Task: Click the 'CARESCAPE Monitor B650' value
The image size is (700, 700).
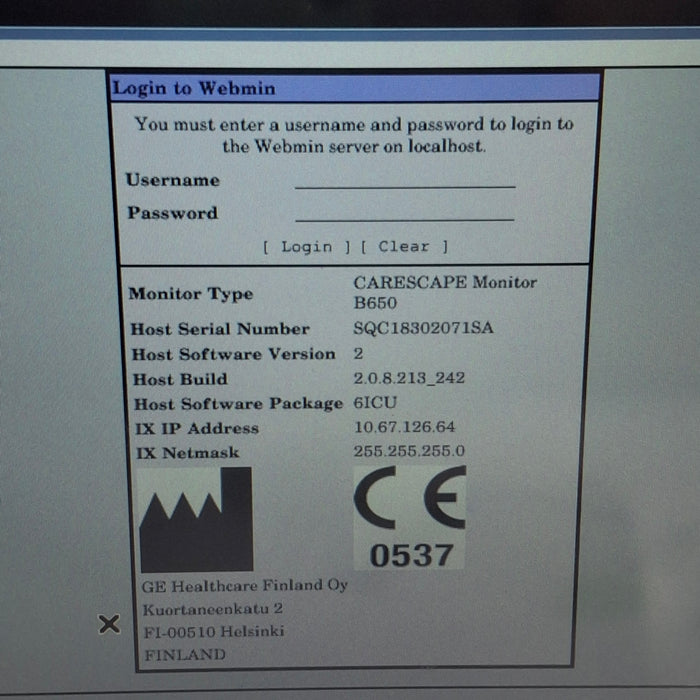Action: 445,292
